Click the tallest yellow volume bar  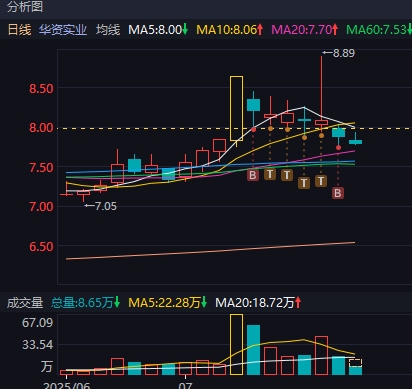[x=236, y=344]
